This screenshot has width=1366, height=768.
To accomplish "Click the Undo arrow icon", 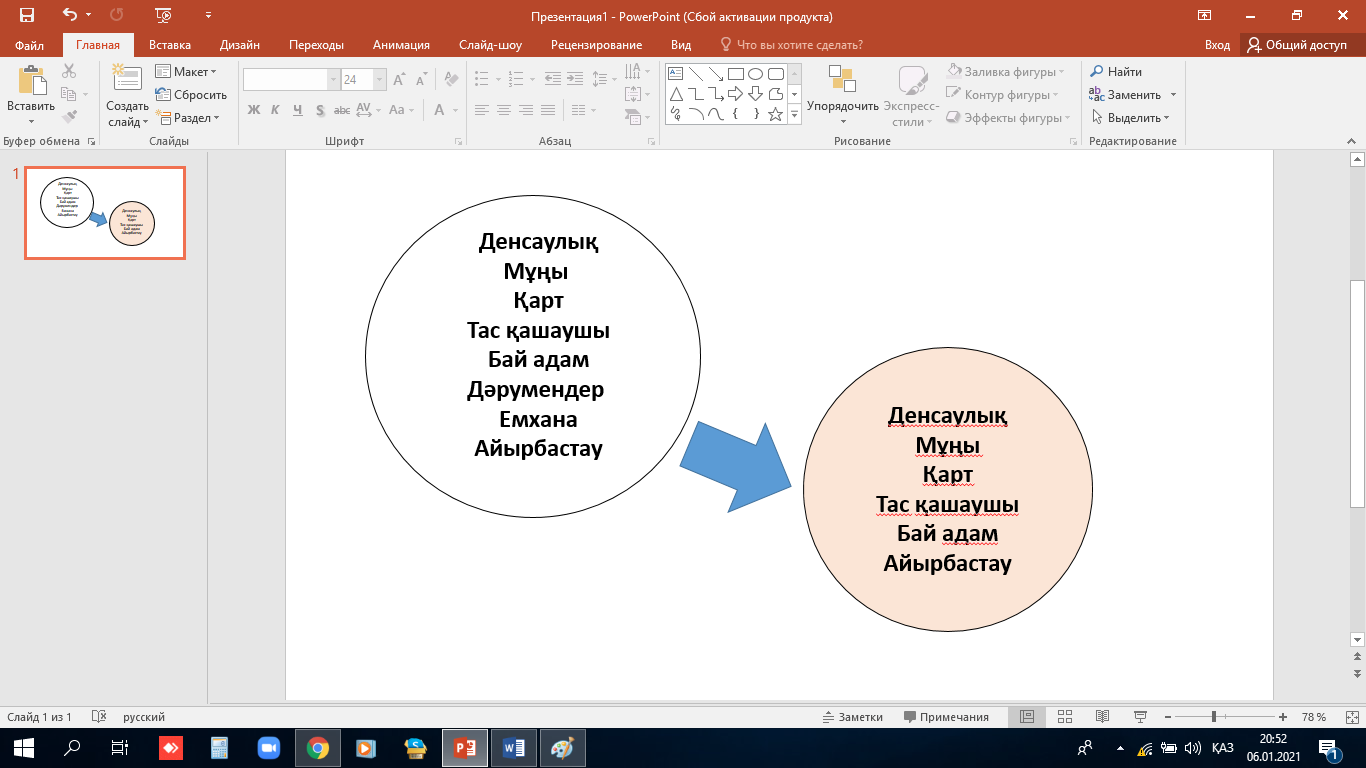I will pos(70,16).
